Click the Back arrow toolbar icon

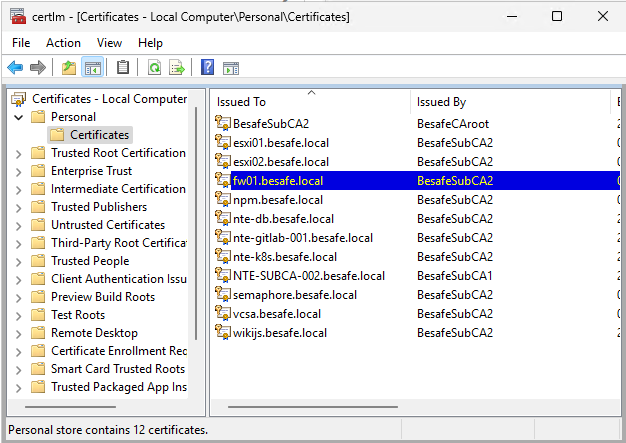[15, 67]
